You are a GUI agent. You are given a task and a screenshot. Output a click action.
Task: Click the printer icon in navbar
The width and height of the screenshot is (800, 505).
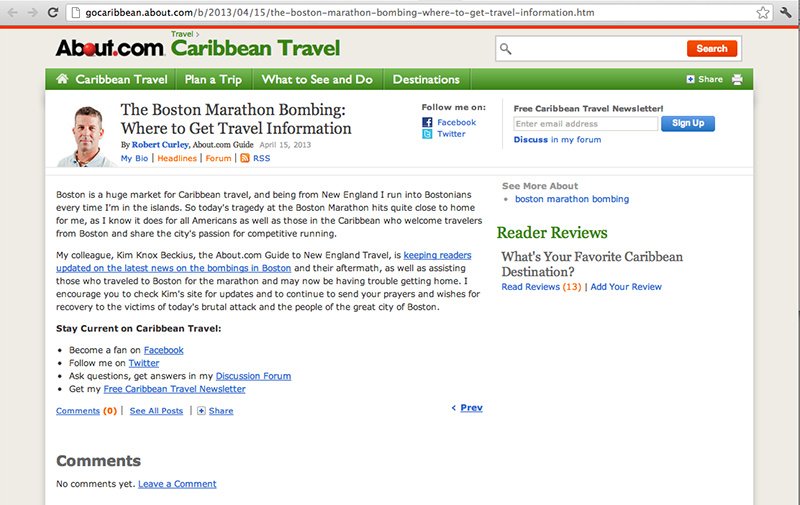click(737, 79)
